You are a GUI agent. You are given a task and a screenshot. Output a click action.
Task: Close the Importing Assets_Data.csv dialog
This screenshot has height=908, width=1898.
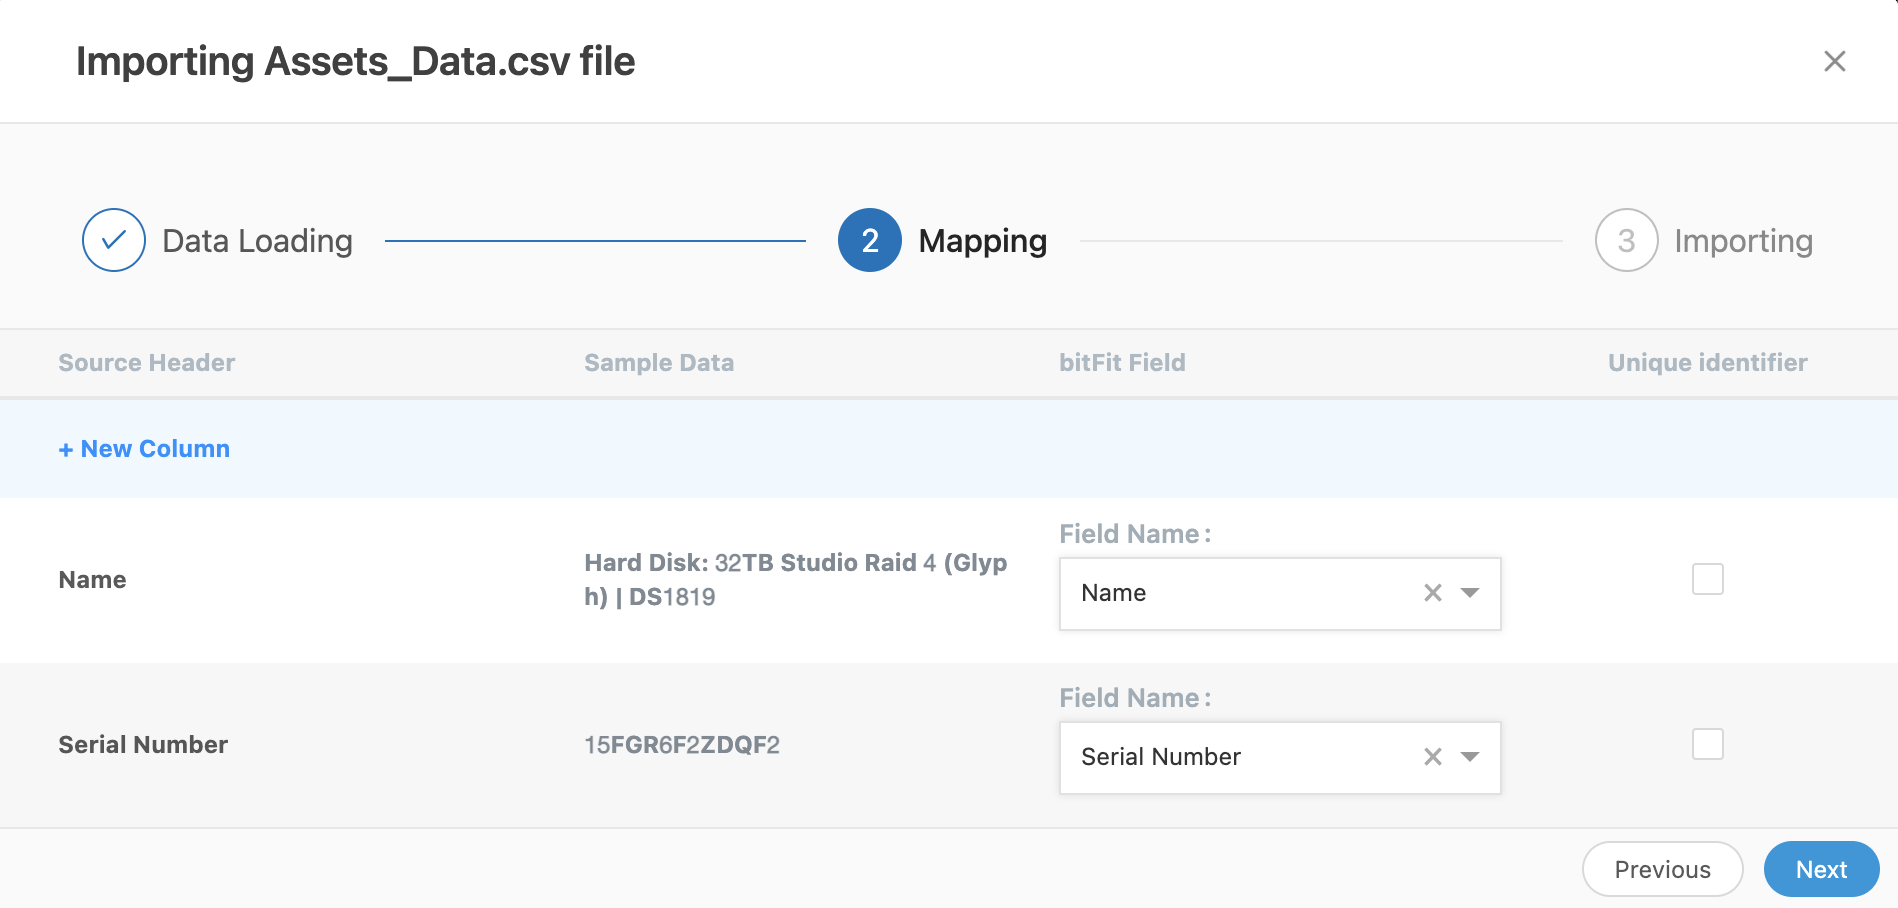coord(1836,61)
